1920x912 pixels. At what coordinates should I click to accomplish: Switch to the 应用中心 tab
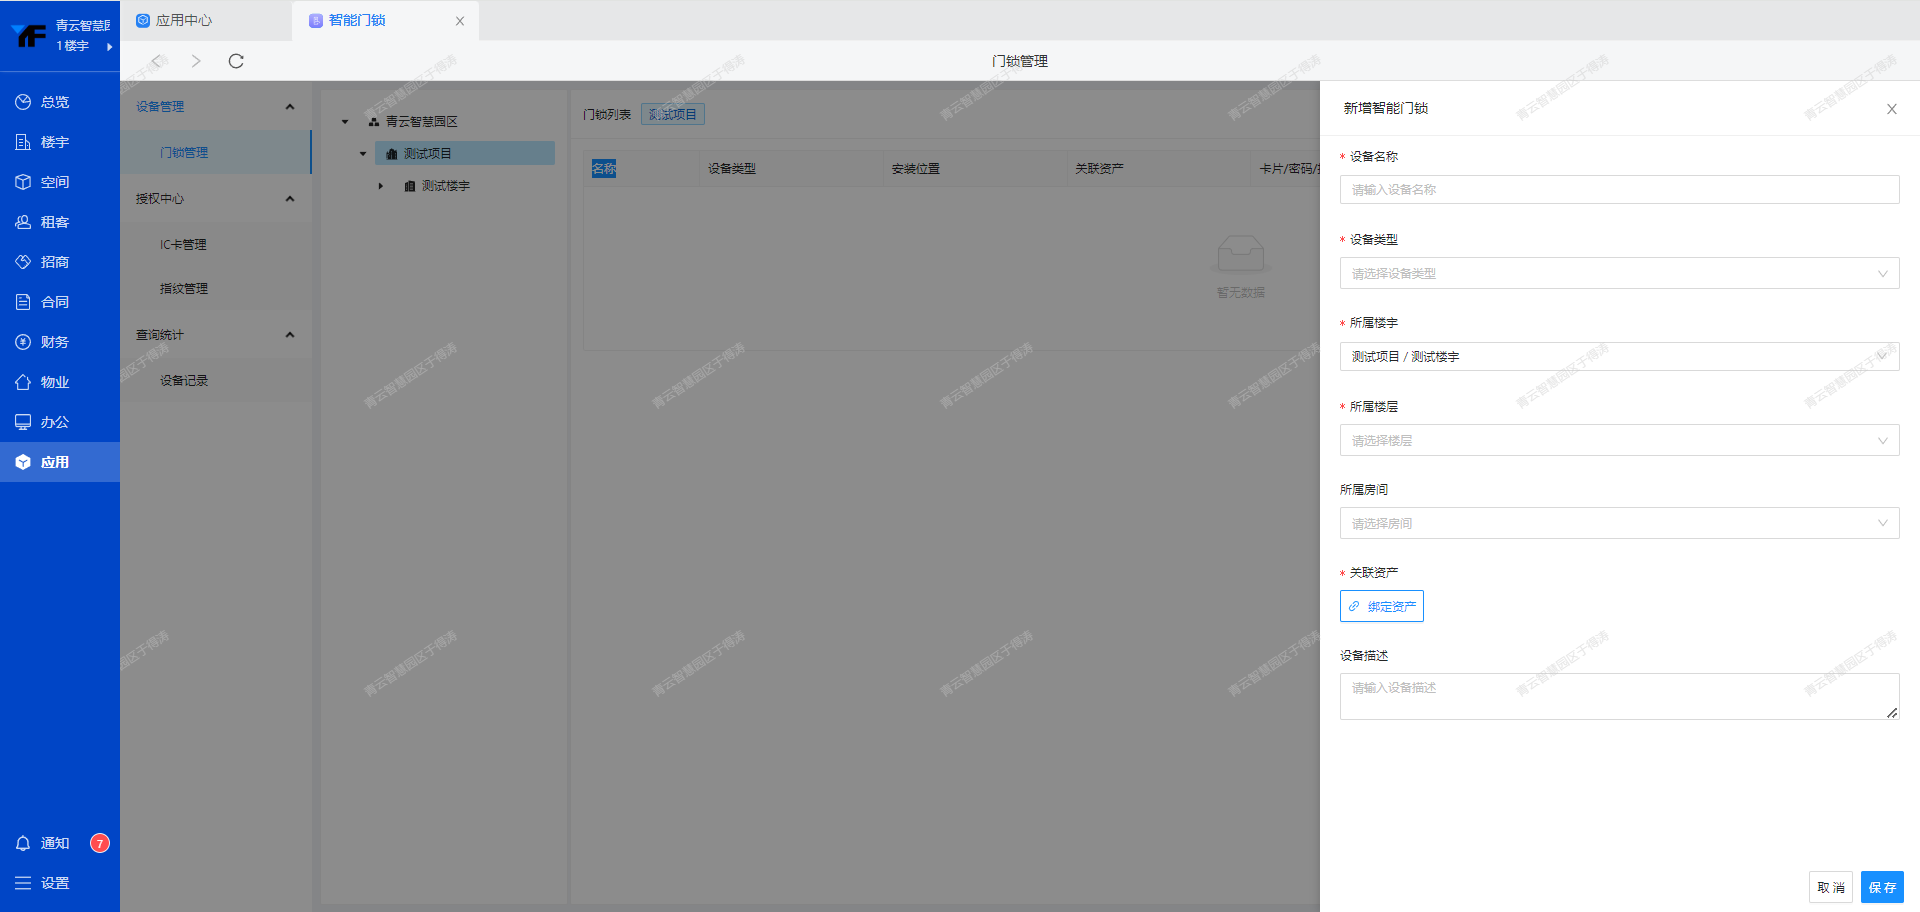[x=183, y=20]
